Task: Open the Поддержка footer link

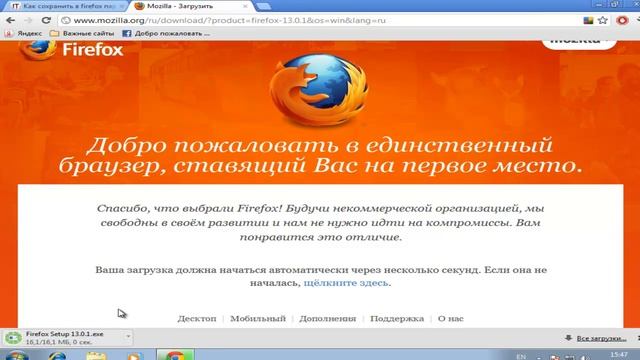Action: click(x=397, y=319)
